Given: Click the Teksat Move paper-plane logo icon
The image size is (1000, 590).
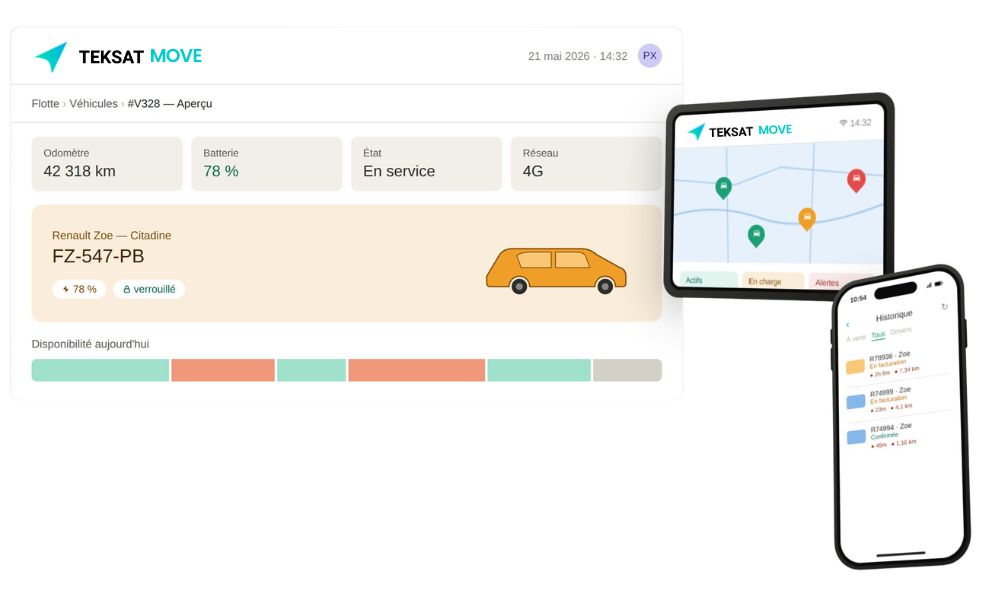Looking at the screenshot, I should pos(51,56).
